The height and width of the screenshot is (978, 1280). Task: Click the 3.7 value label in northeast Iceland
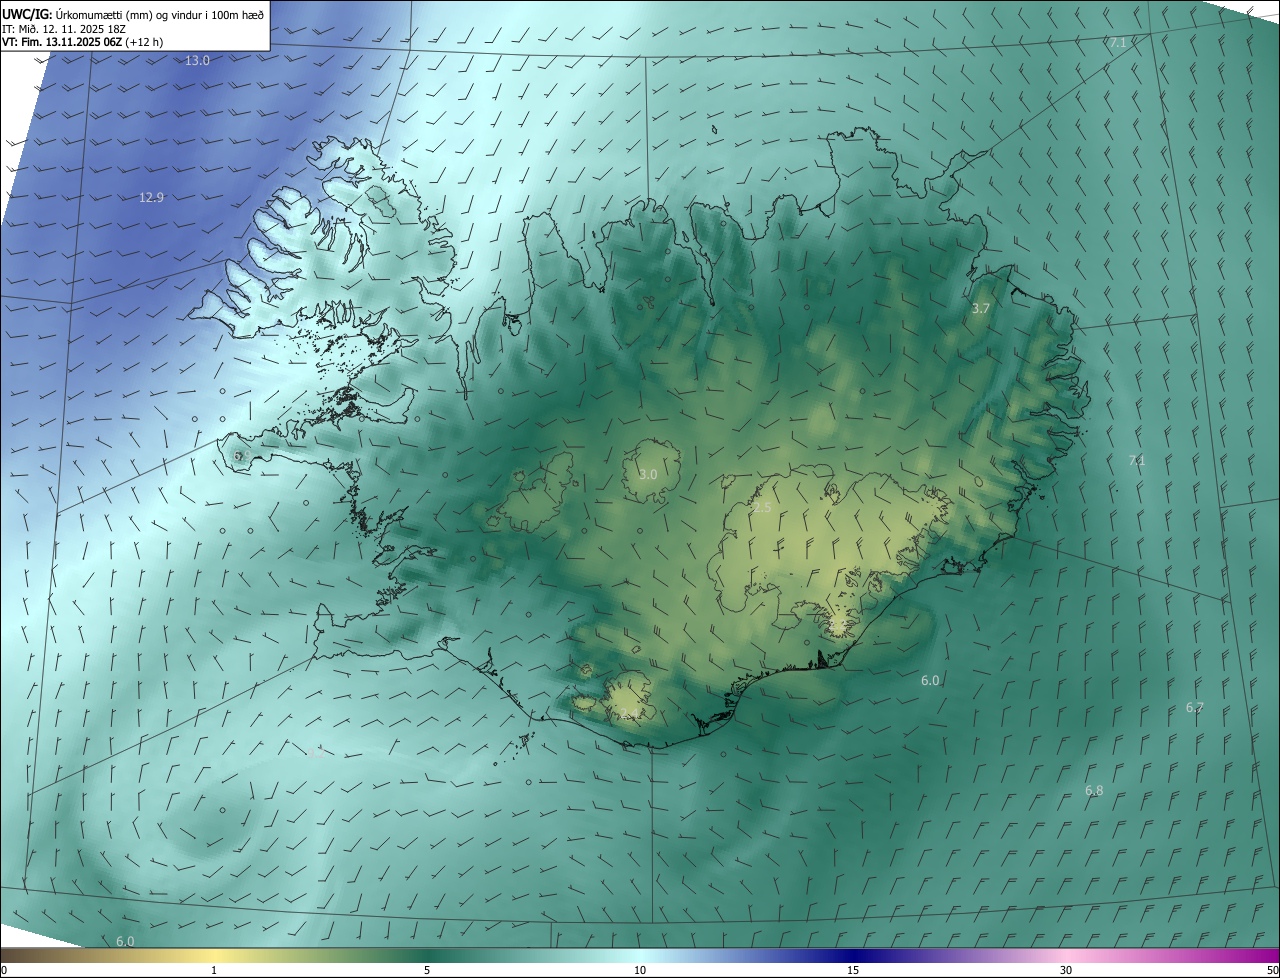coord(980,309)
